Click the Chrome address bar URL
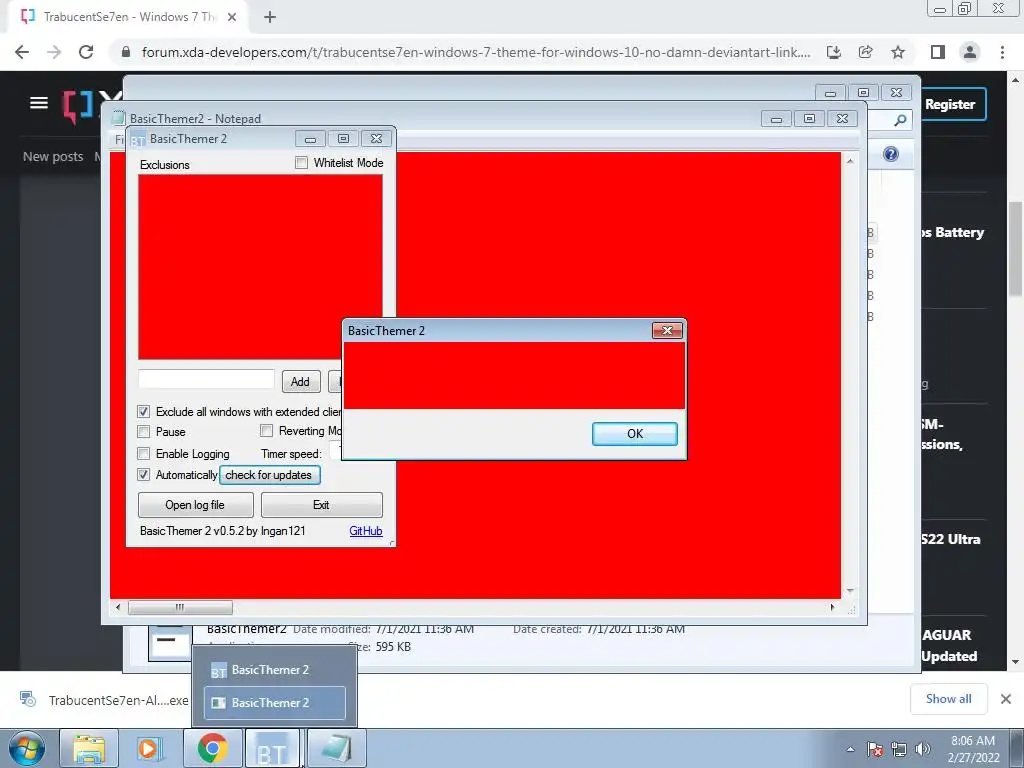This screenshot has height=768, width=1024. tap(476, 52)
